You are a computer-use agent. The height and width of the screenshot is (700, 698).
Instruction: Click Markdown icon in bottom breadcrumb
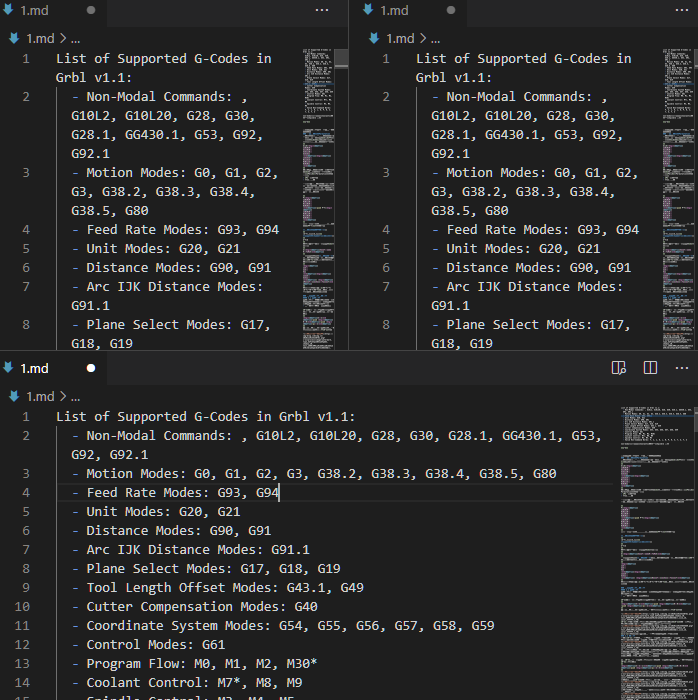point(14,396)
